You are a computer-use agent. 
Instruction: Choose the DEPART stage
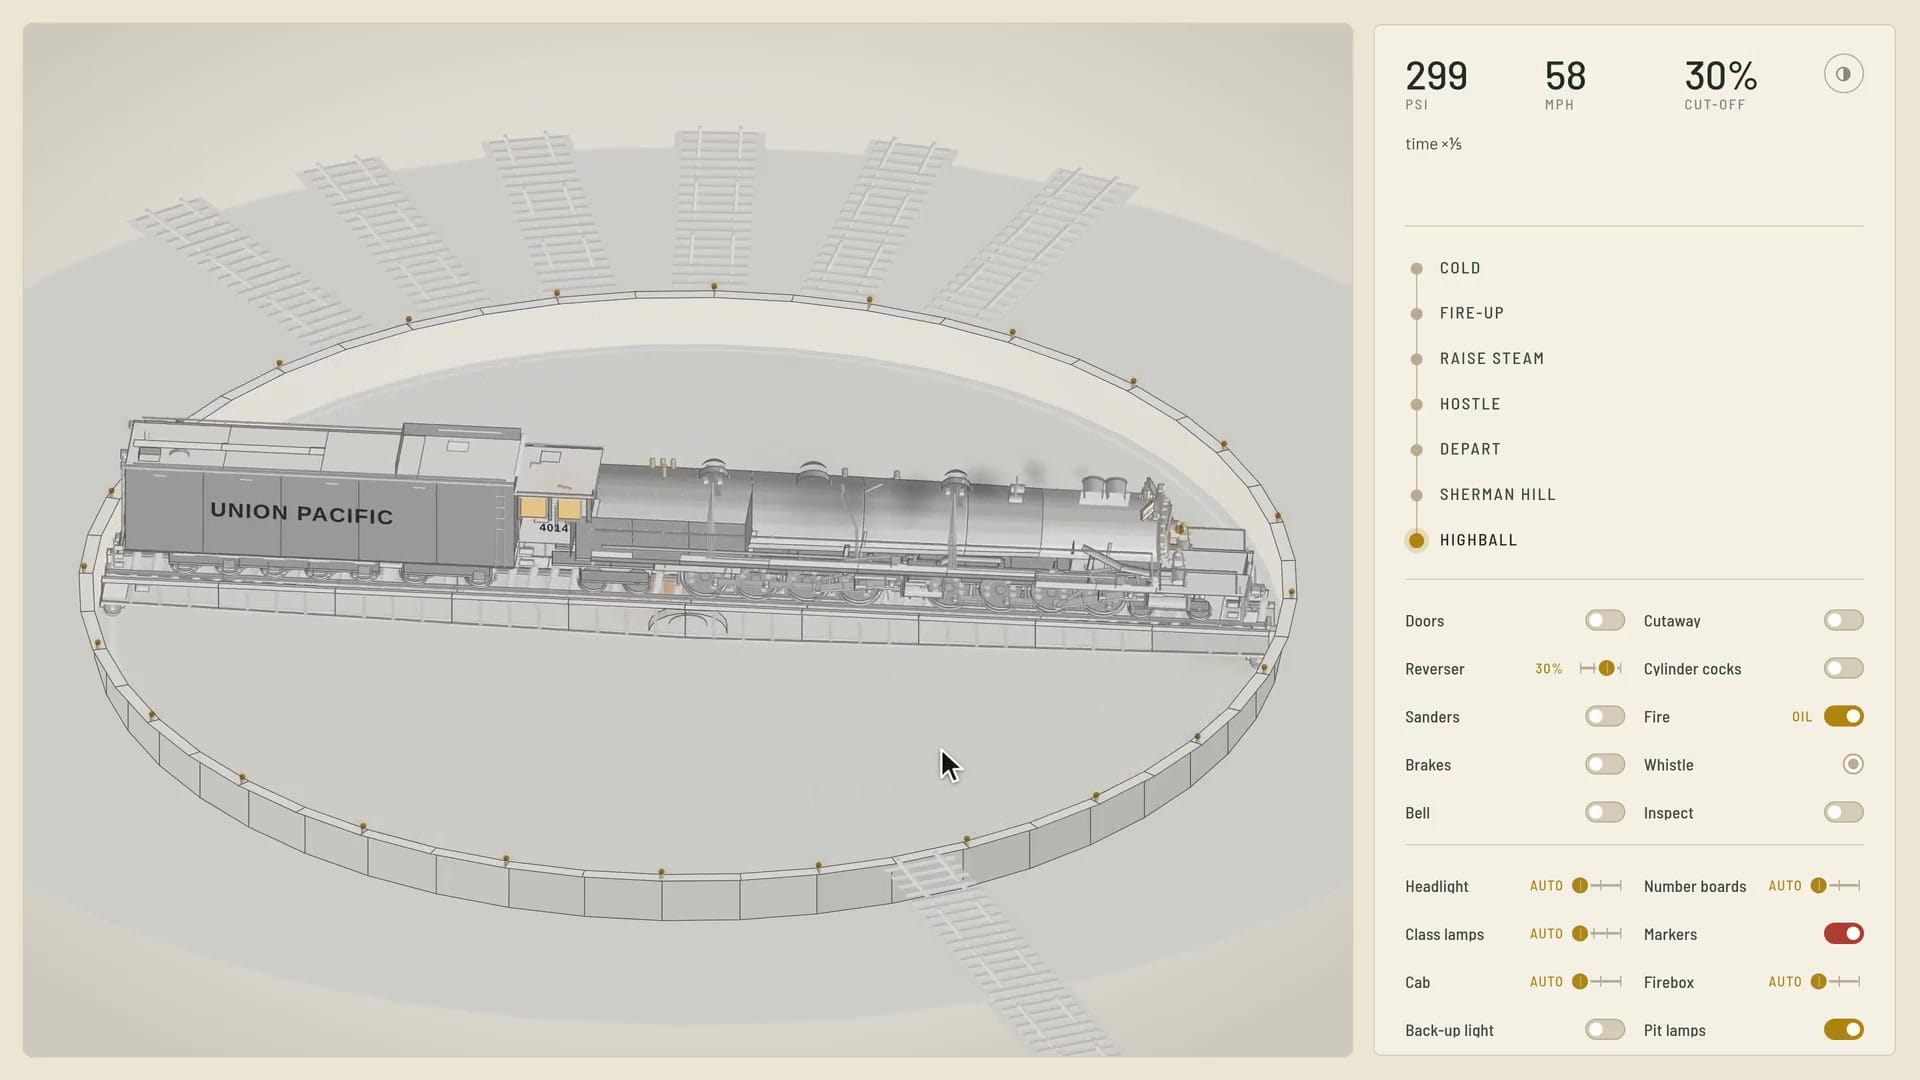[1469, 449]
